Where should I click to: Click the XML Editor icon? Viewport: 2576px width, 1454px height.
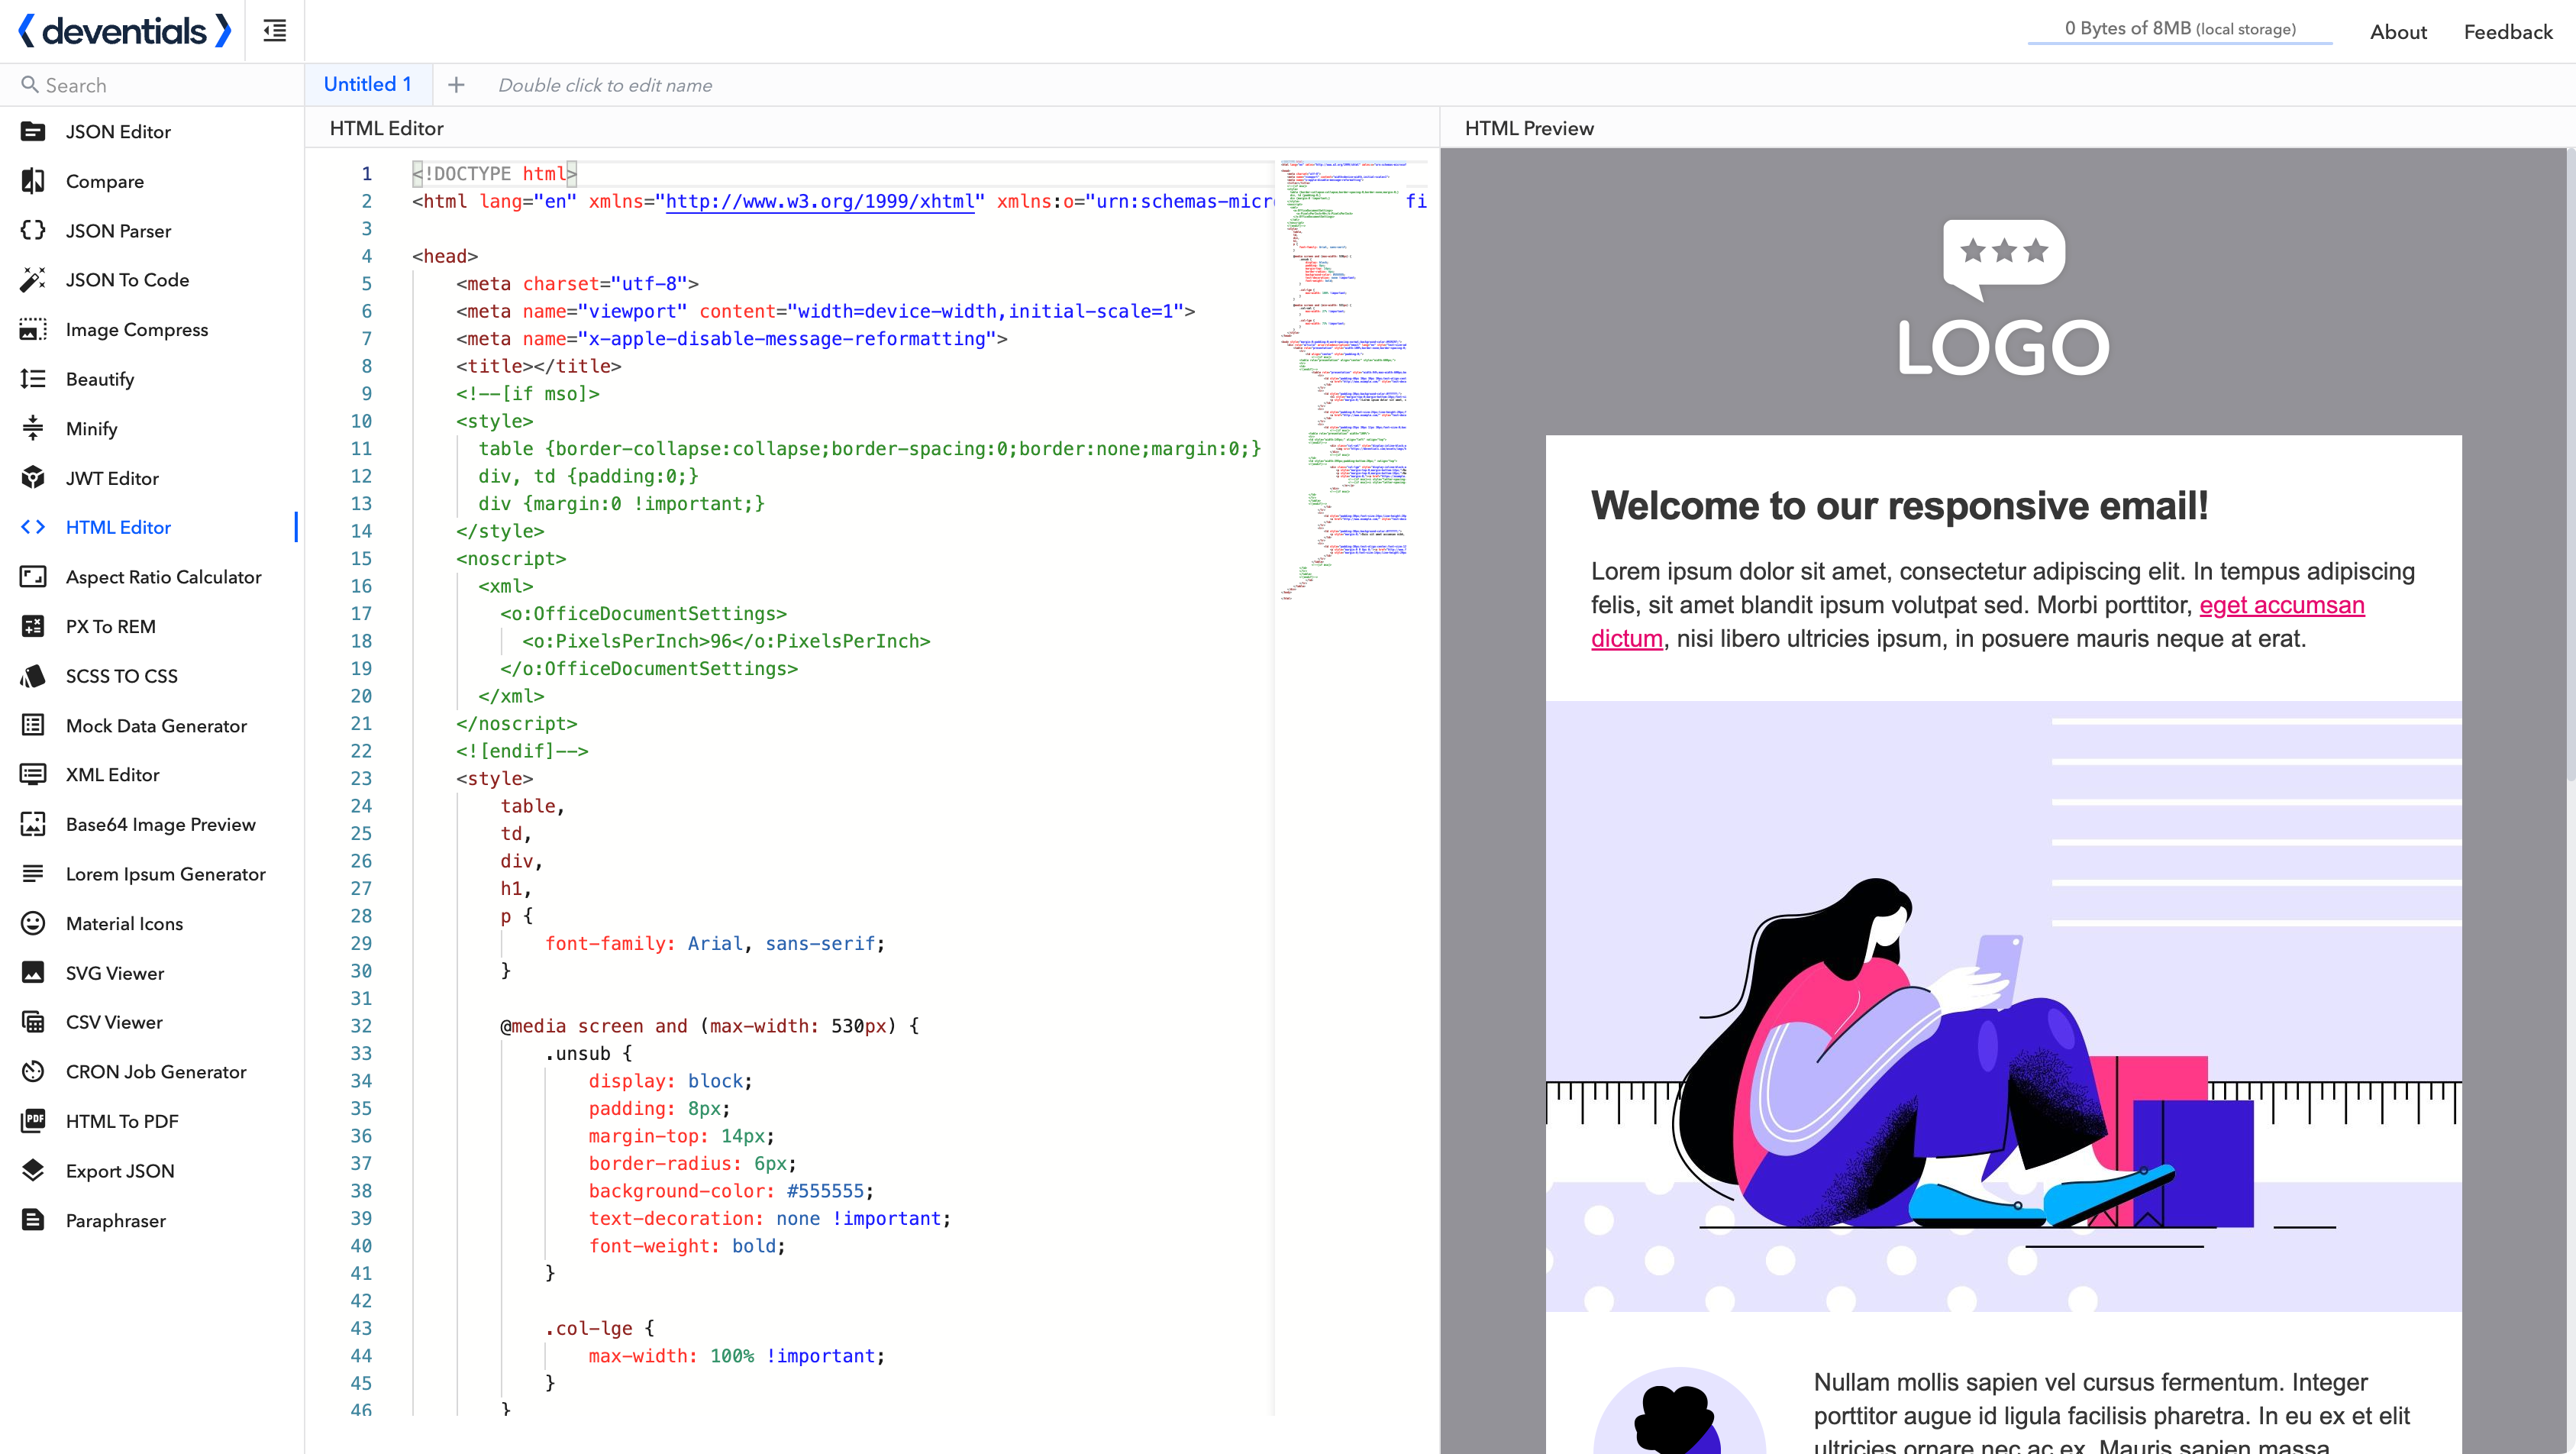point(33,774)
